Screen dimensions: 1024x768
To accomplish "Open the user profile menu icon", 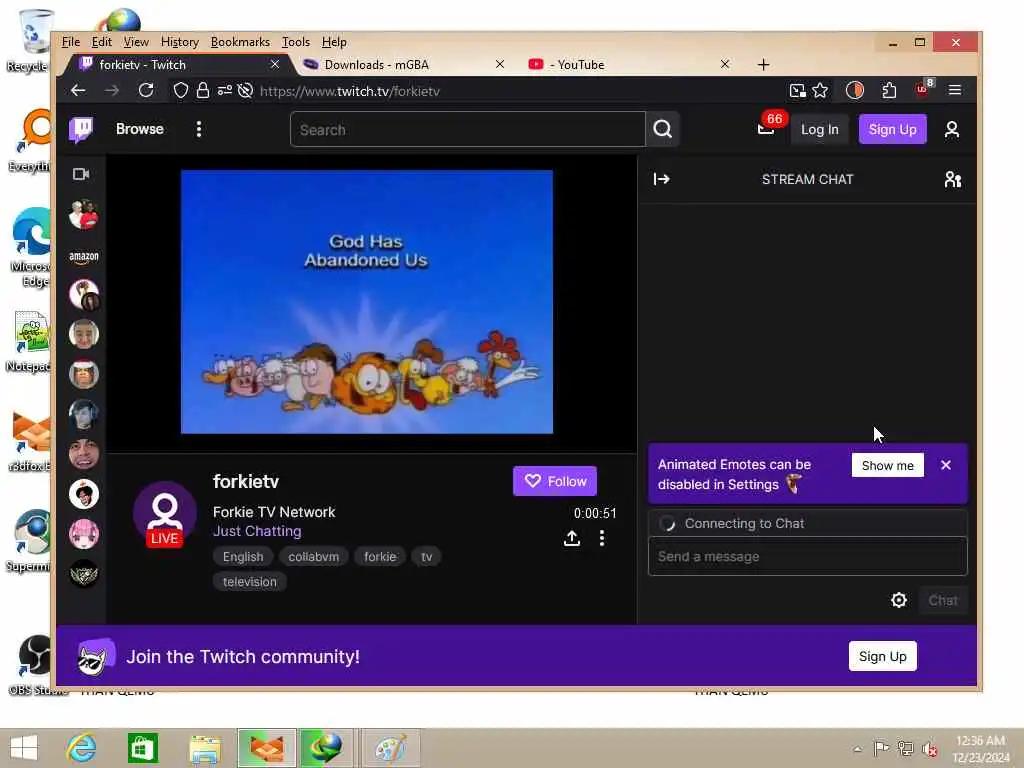I will tap(952, 129).
